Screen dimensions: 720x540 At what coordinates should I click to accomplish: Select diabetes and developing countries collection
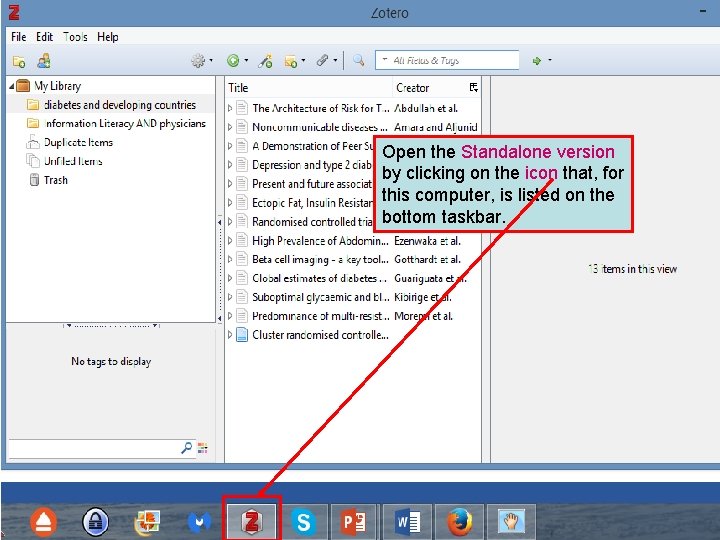pos(120,105)
